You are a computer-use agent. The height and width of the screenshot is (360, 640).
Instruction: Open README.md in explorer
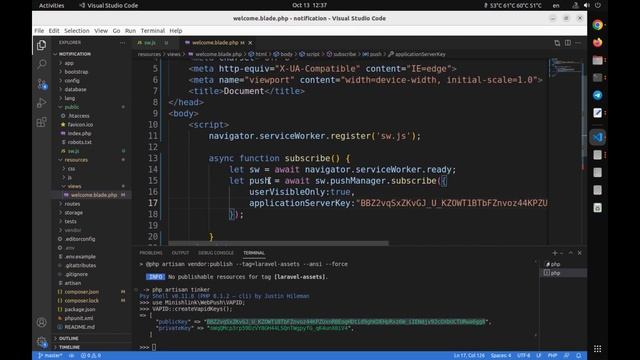(92, 327)
